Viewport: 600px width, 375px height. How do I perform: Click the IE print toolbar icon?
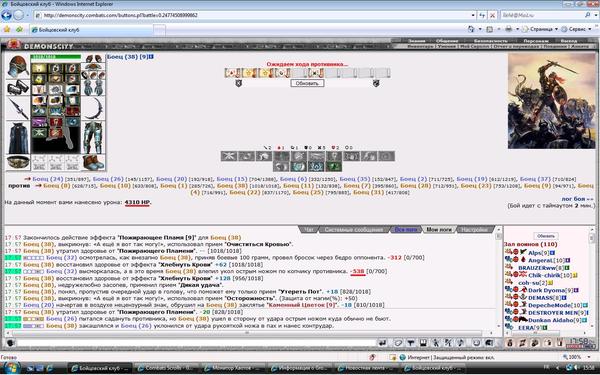pos(508,29)
